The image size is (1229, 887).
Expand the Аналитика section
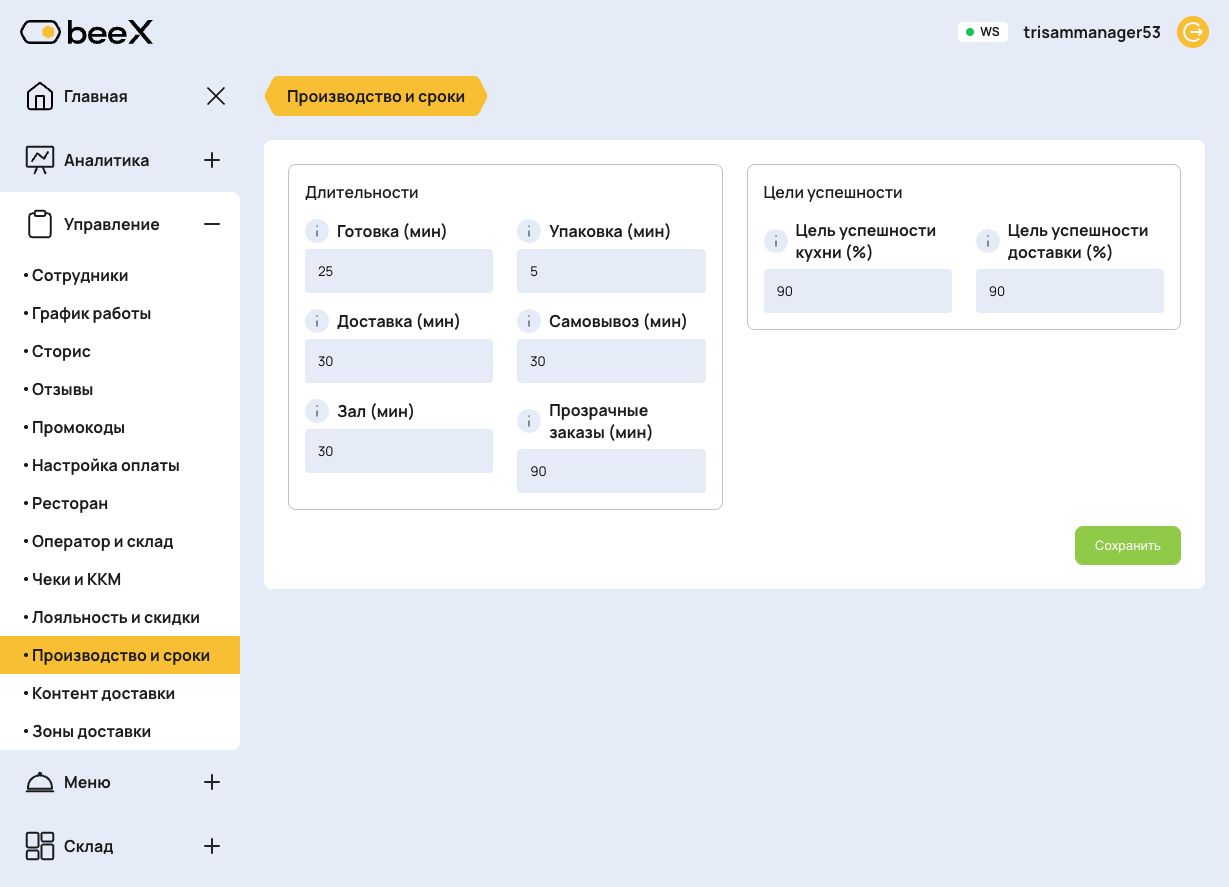pos(212,160)
